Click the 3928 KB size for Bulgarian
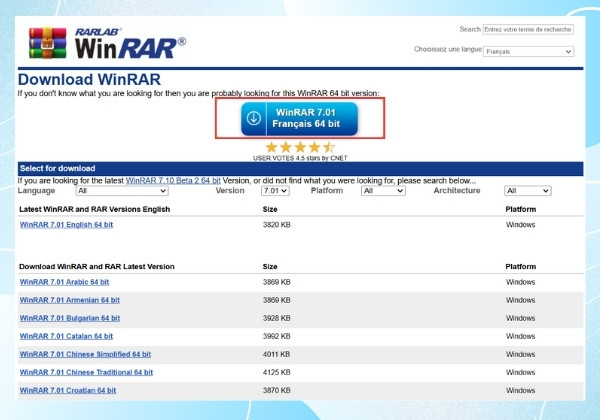The height and width of the screenshot is (420, 600). pos(276,318)
